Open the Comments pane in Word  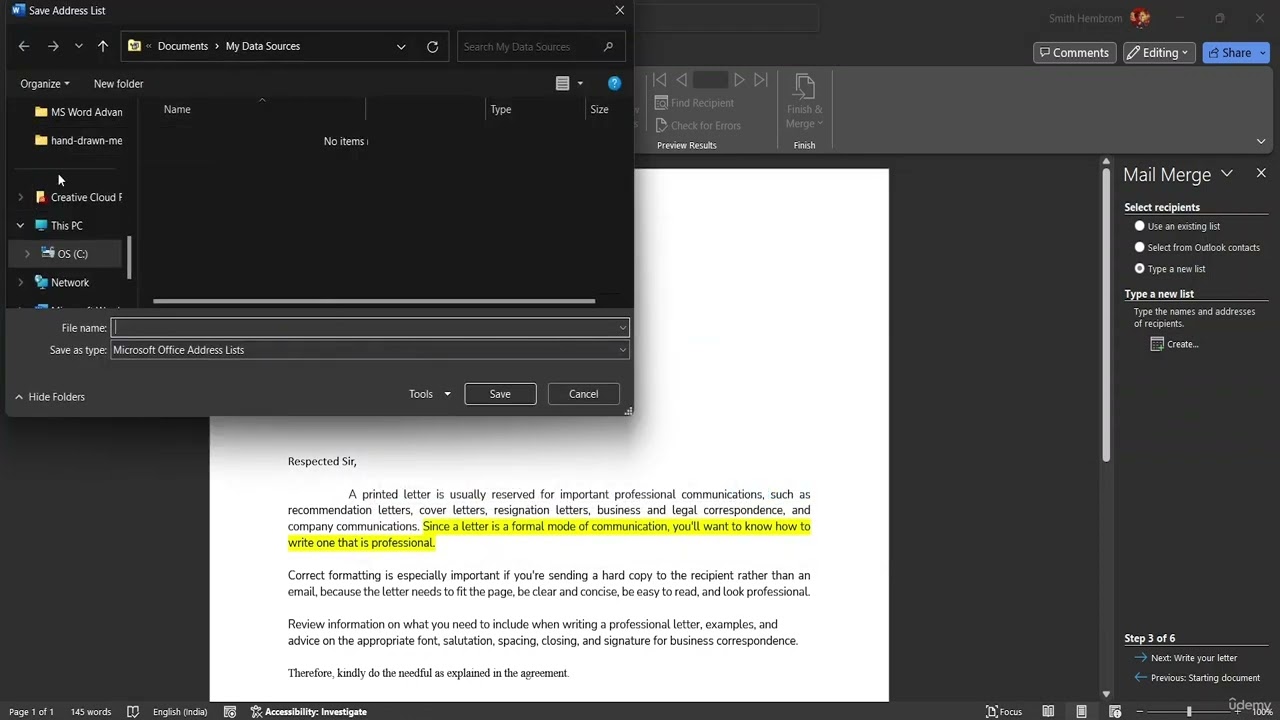[x=1074, y=52]
